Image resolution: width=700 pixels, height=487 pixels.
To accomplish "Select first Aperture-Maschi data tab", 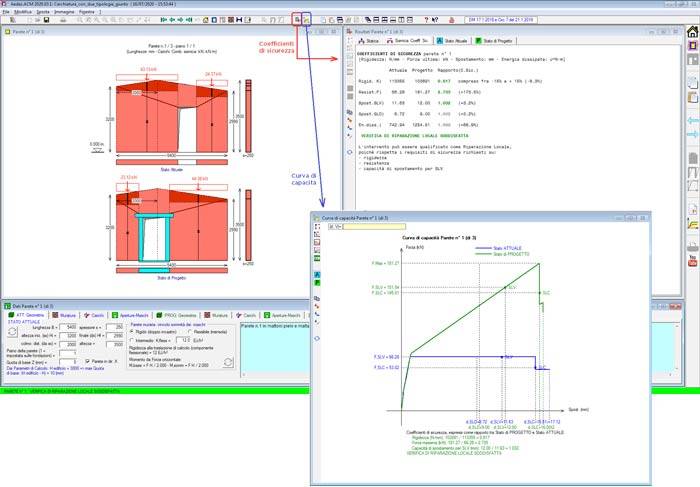I will [130, 315].
